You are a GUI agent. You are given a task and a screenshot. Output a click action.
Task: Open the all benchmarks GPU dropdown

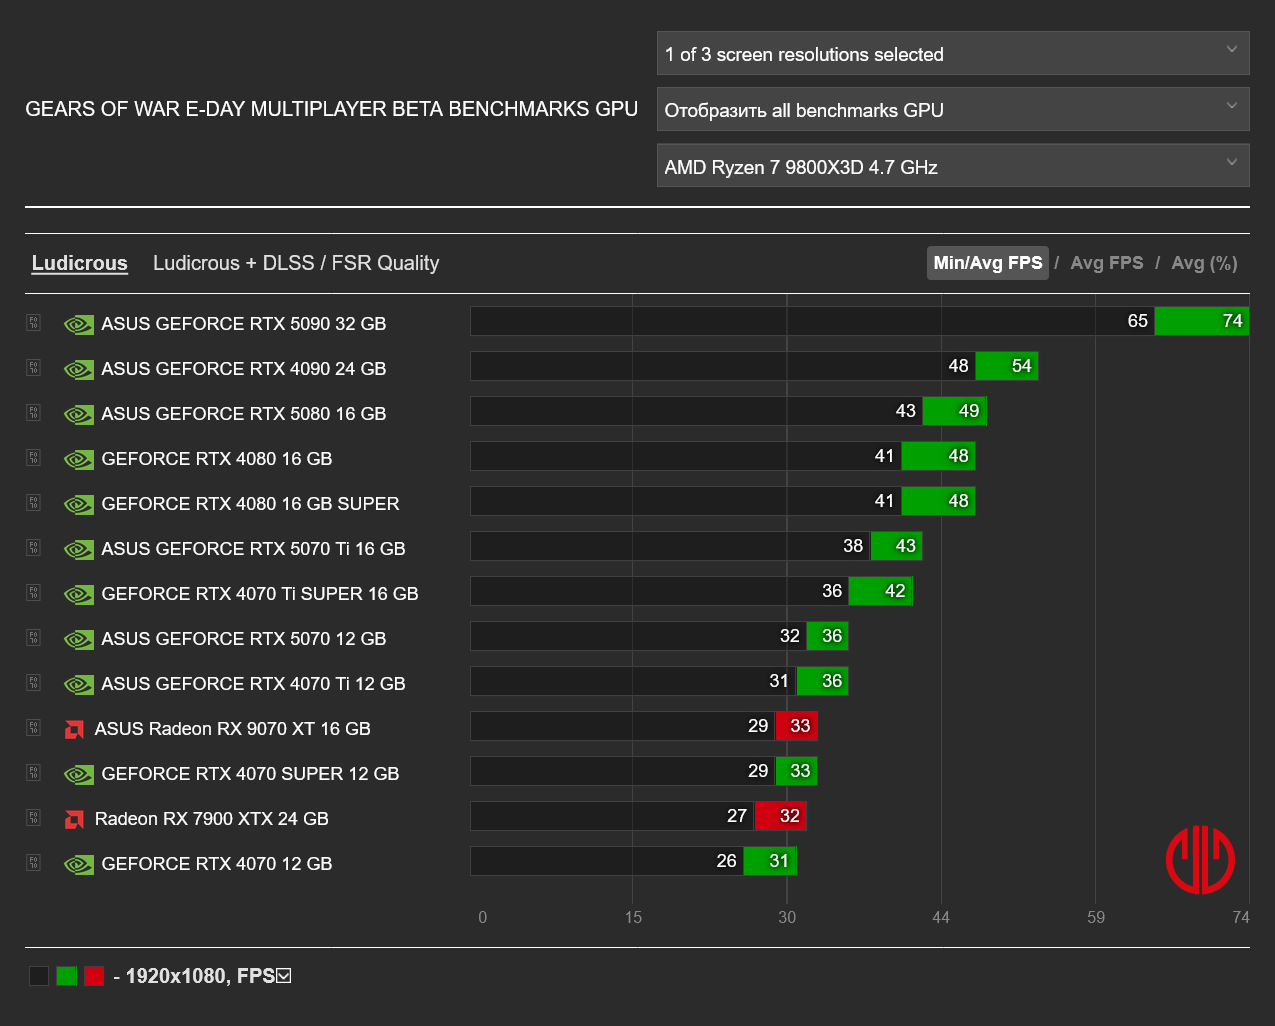pyautogui.click(x=953, y=109)
